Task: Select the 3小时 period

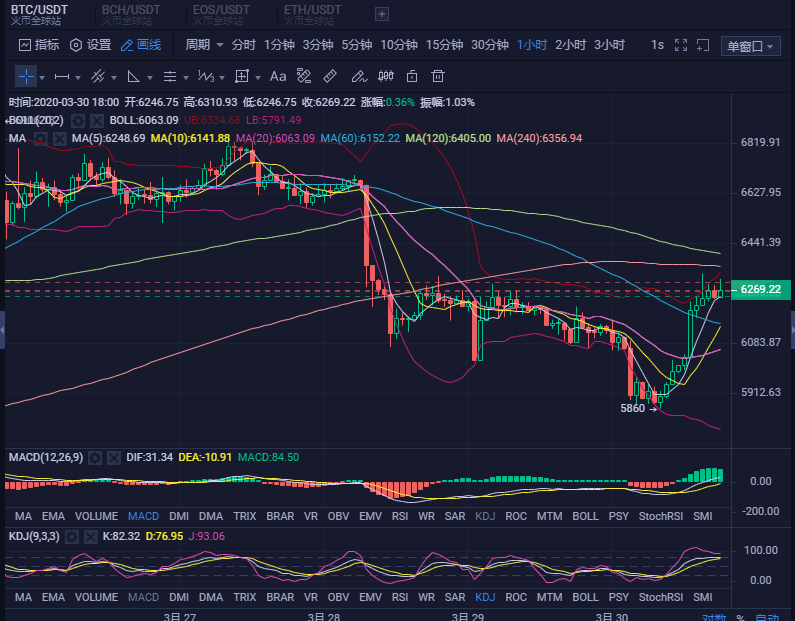Action: click(x=609, y=45)
